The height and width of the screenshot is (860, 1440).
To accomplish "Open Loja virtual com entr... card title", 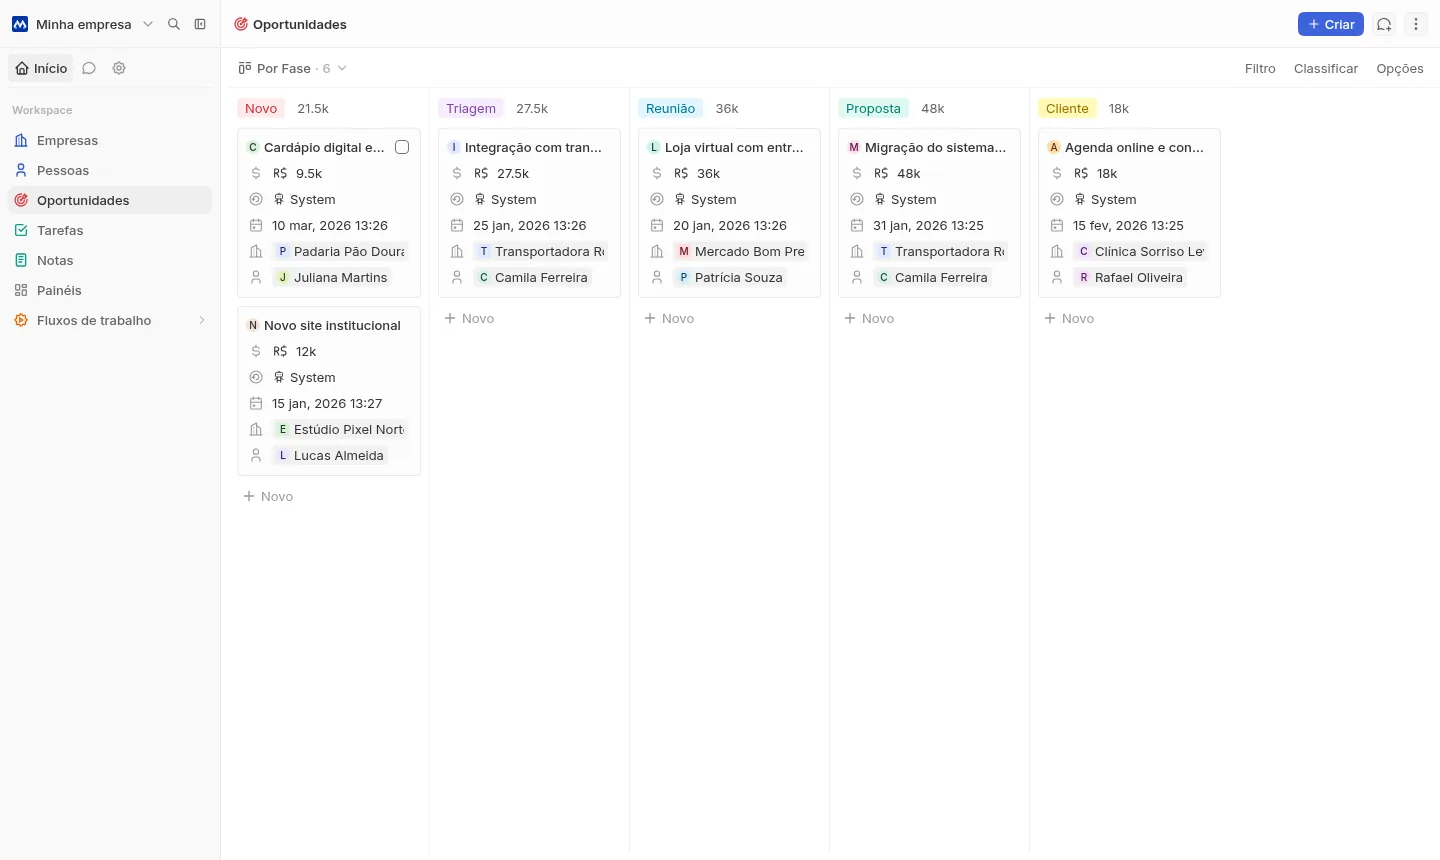I will pyautogui.click(x=734, y=147).
